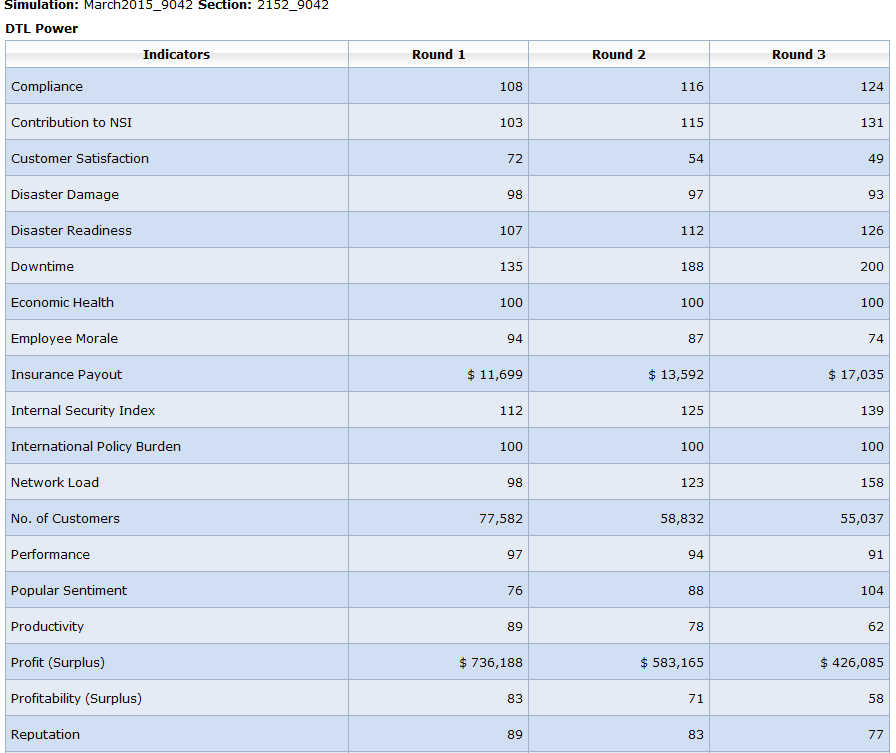Click the Profit (Surplus) Round 1 amount
Screen dimensions: 896x753
pos(490,663)
